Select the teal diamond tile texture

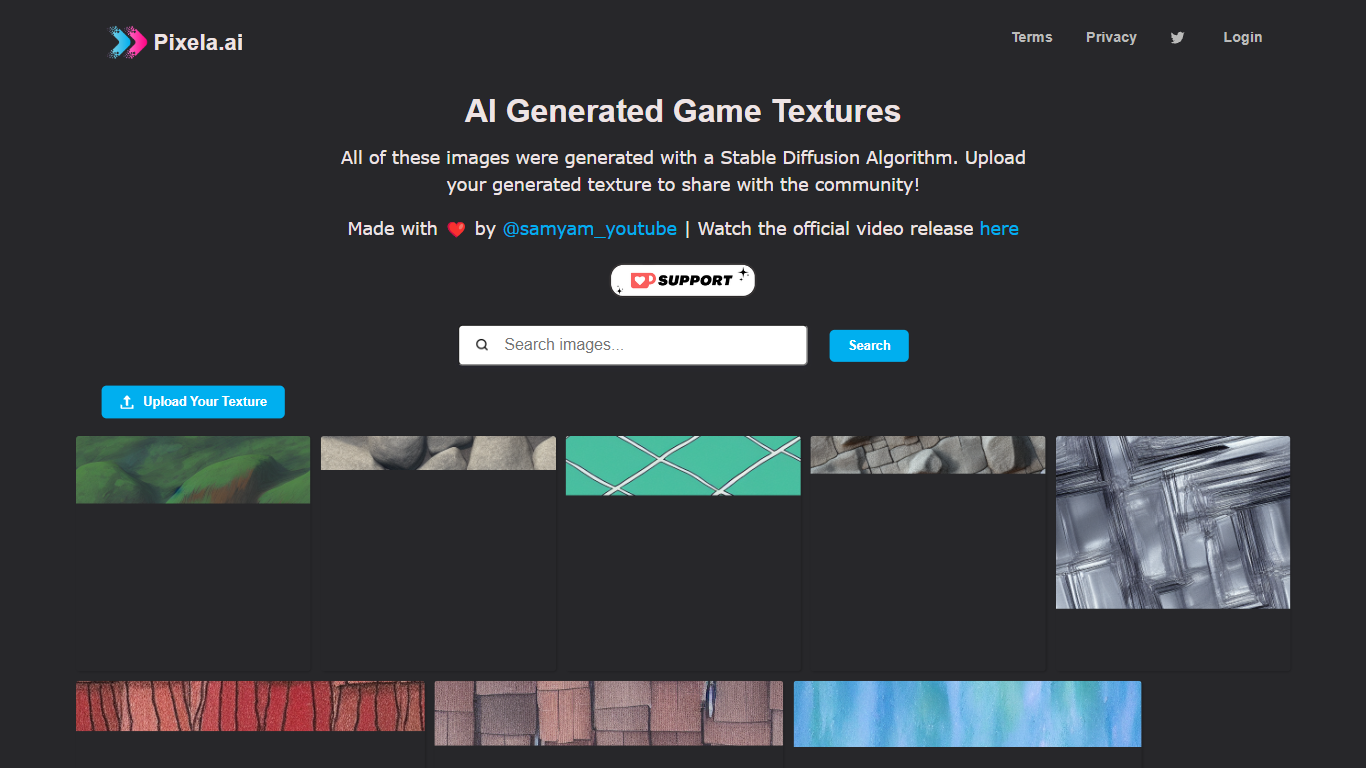tap(683, 465)
